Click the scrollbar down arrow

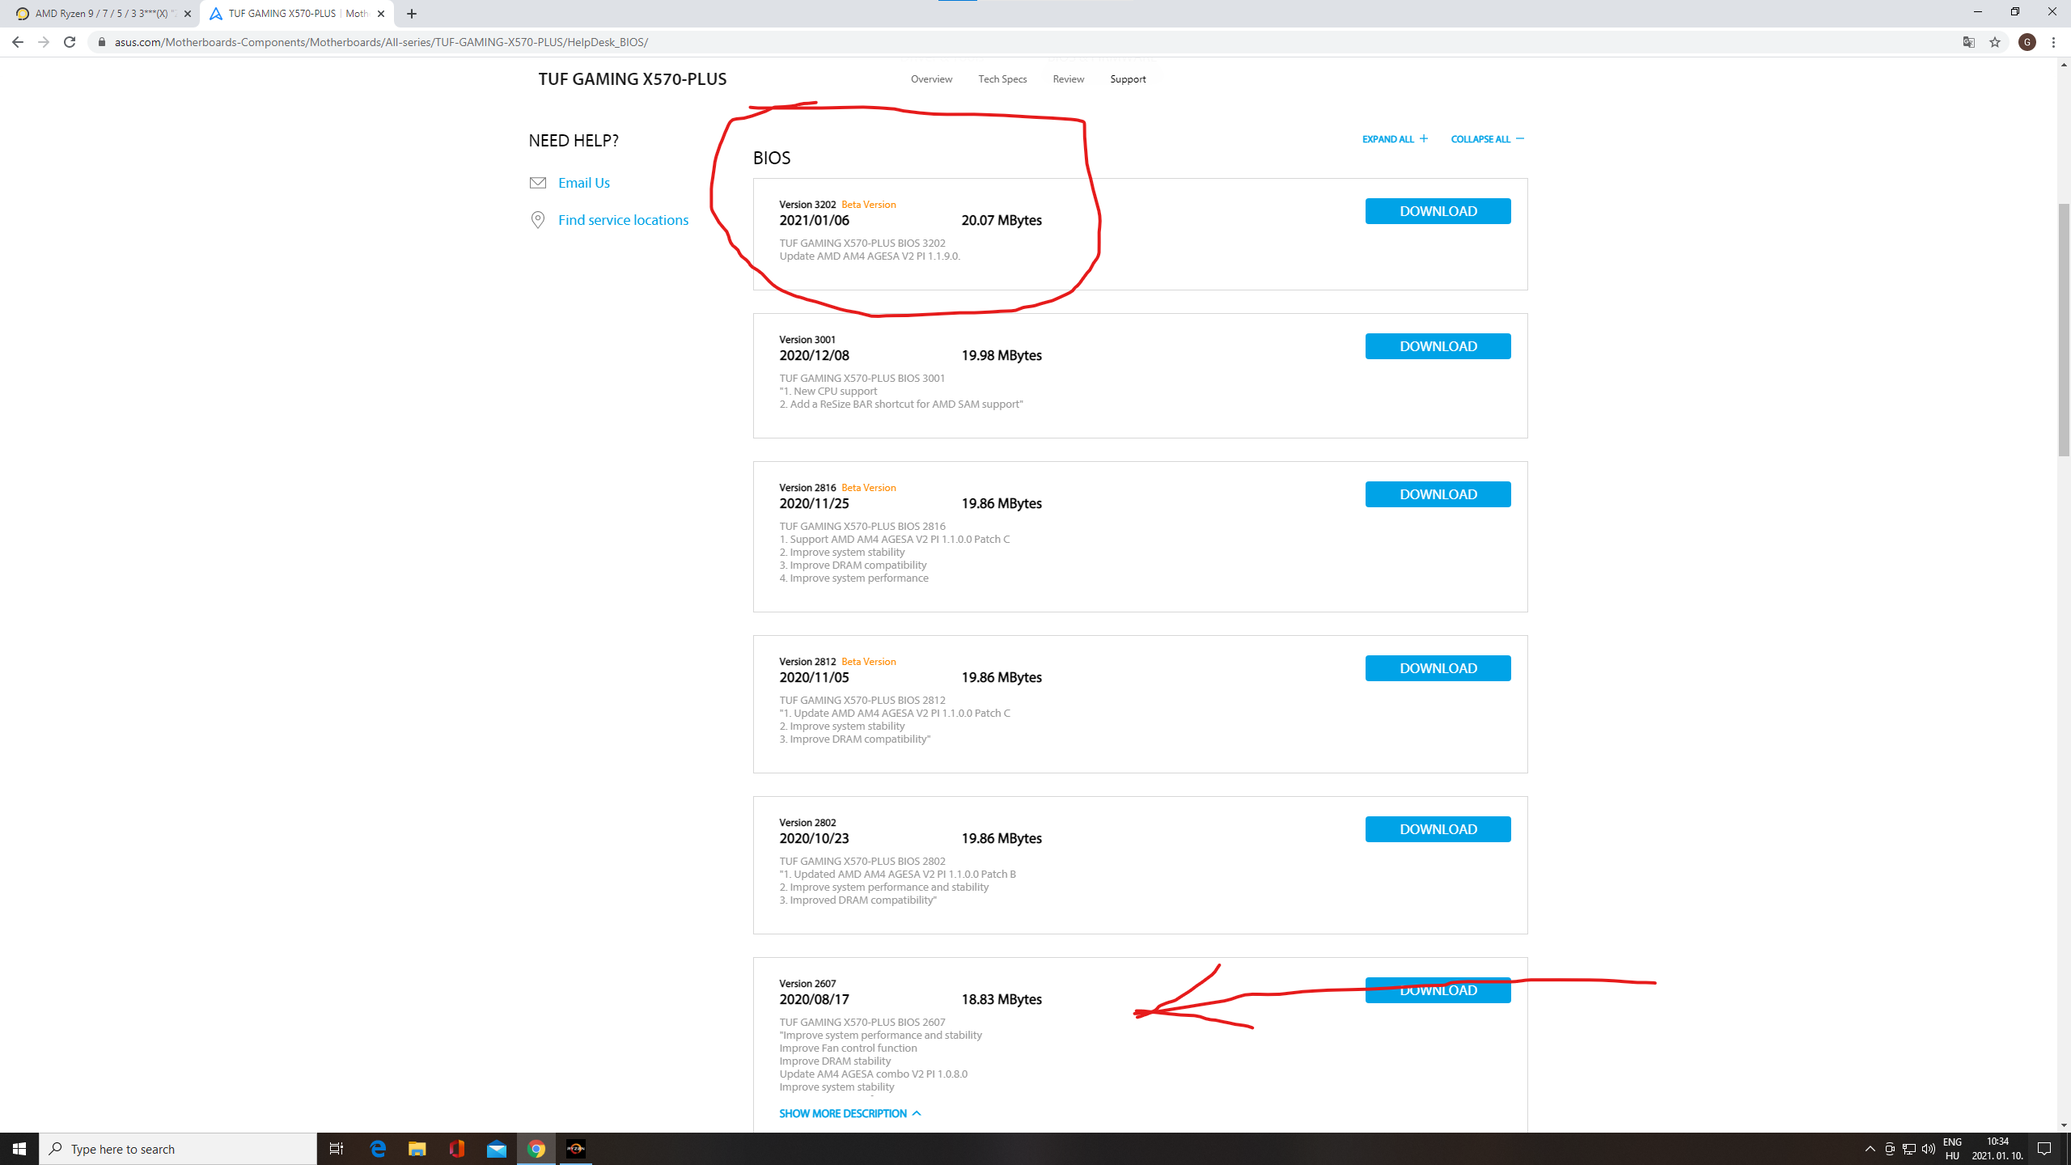click(2063, 1125)
